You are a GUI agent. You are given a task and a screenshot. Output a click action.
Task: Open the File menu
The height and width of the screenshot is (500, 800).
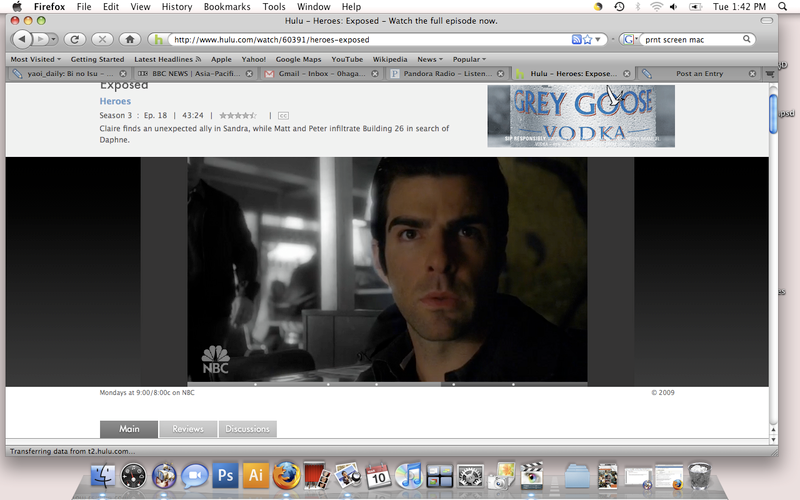tap(84, 7)
